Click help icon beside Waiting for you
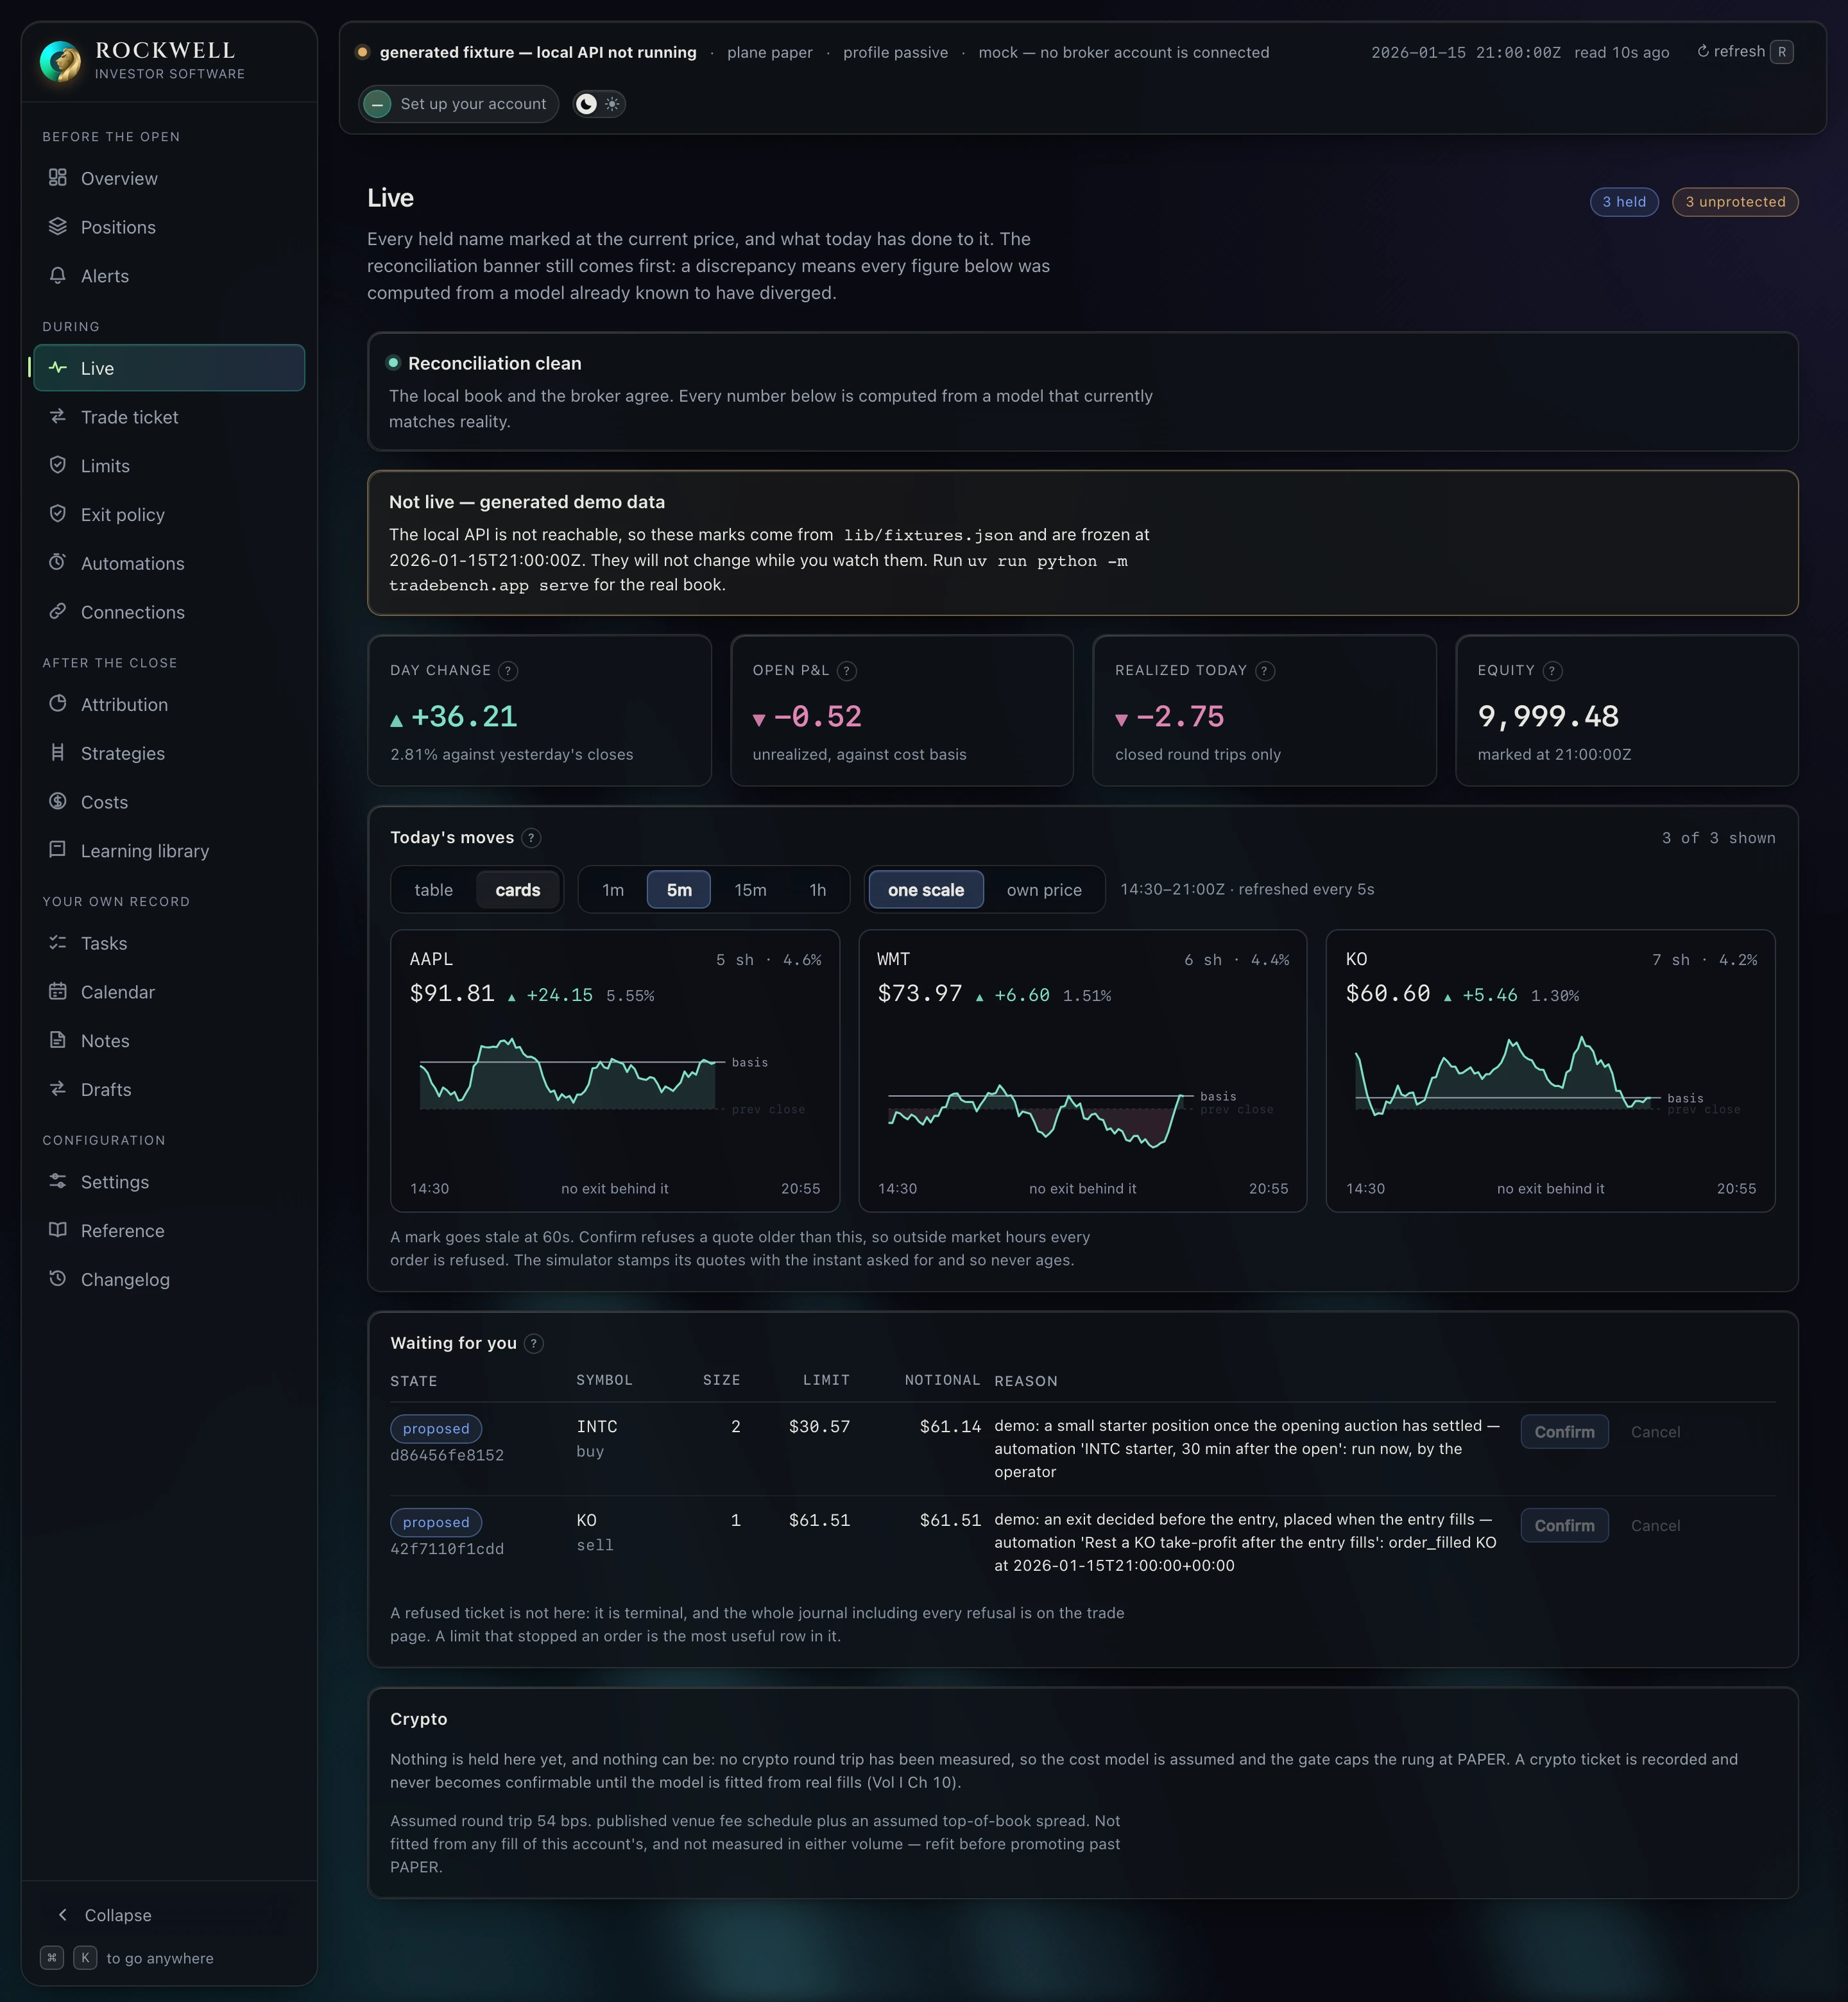Screen dimensions: 1848x2002 pyautogui.click(x=534, y=1343)
